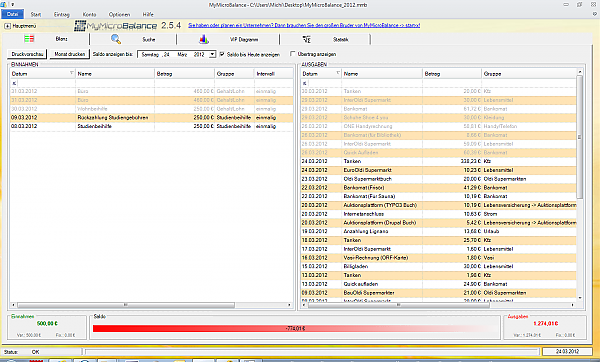Click the help icon right of the menu bar
This screenshot has height=362, width=600.
(595, 14)
